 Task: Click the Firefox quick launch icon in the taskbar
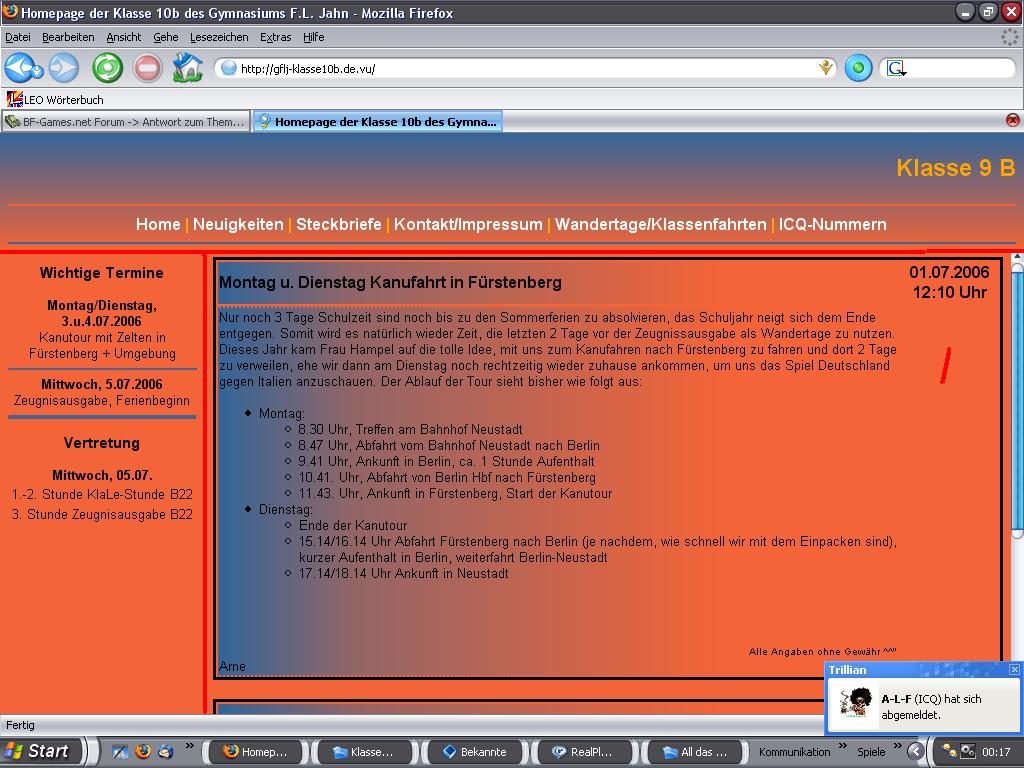click(x=143, y=751)
